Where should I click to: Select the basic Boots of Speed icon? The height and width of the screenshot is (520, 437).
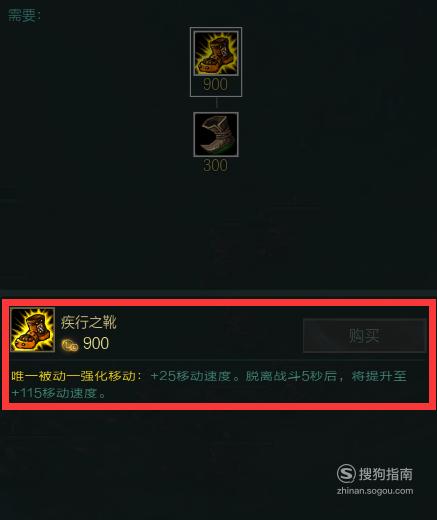tap(216, 134)
